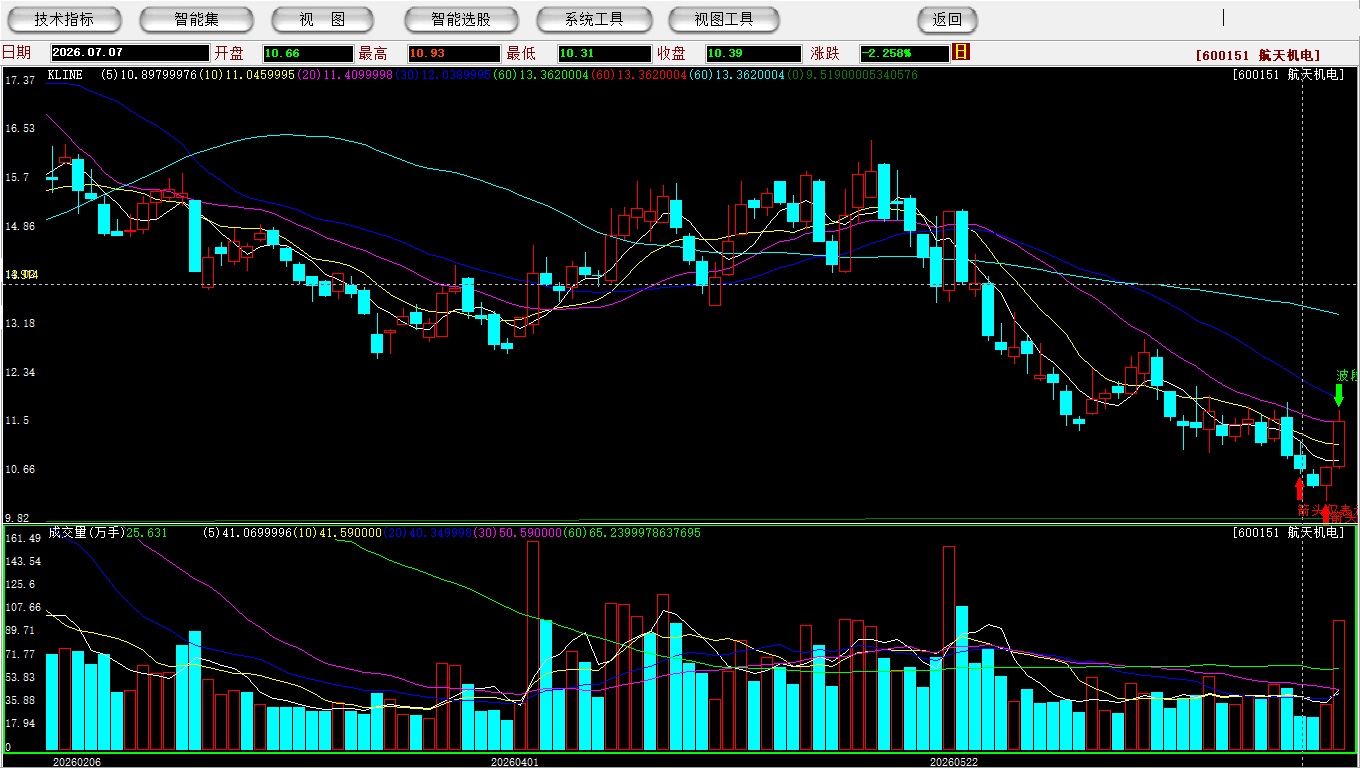Click the 成交量(万手) volume panel label
The image size is (1360, 768).
[x=86, y=533]
